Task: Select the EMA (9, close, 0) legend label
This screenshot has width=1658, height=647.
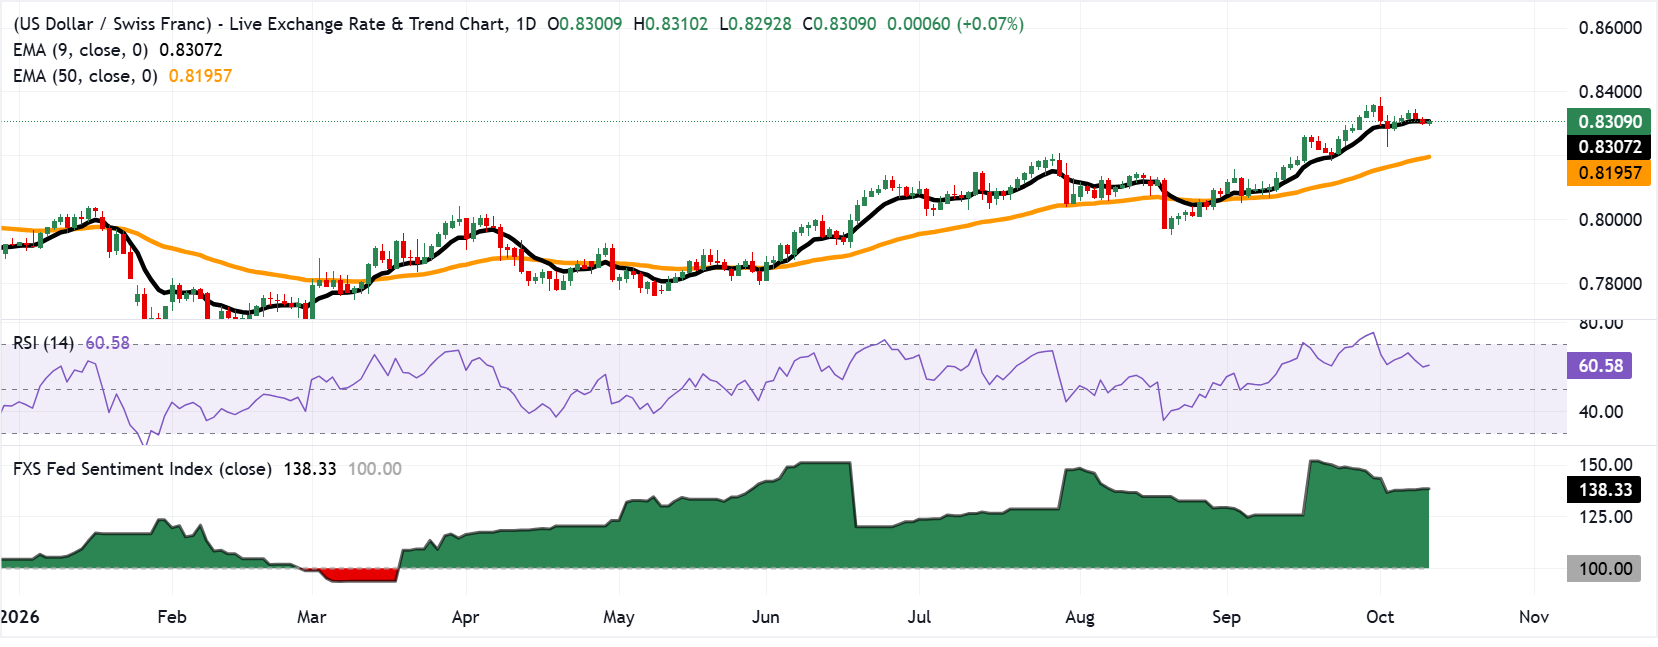Action: pos(81,50)
